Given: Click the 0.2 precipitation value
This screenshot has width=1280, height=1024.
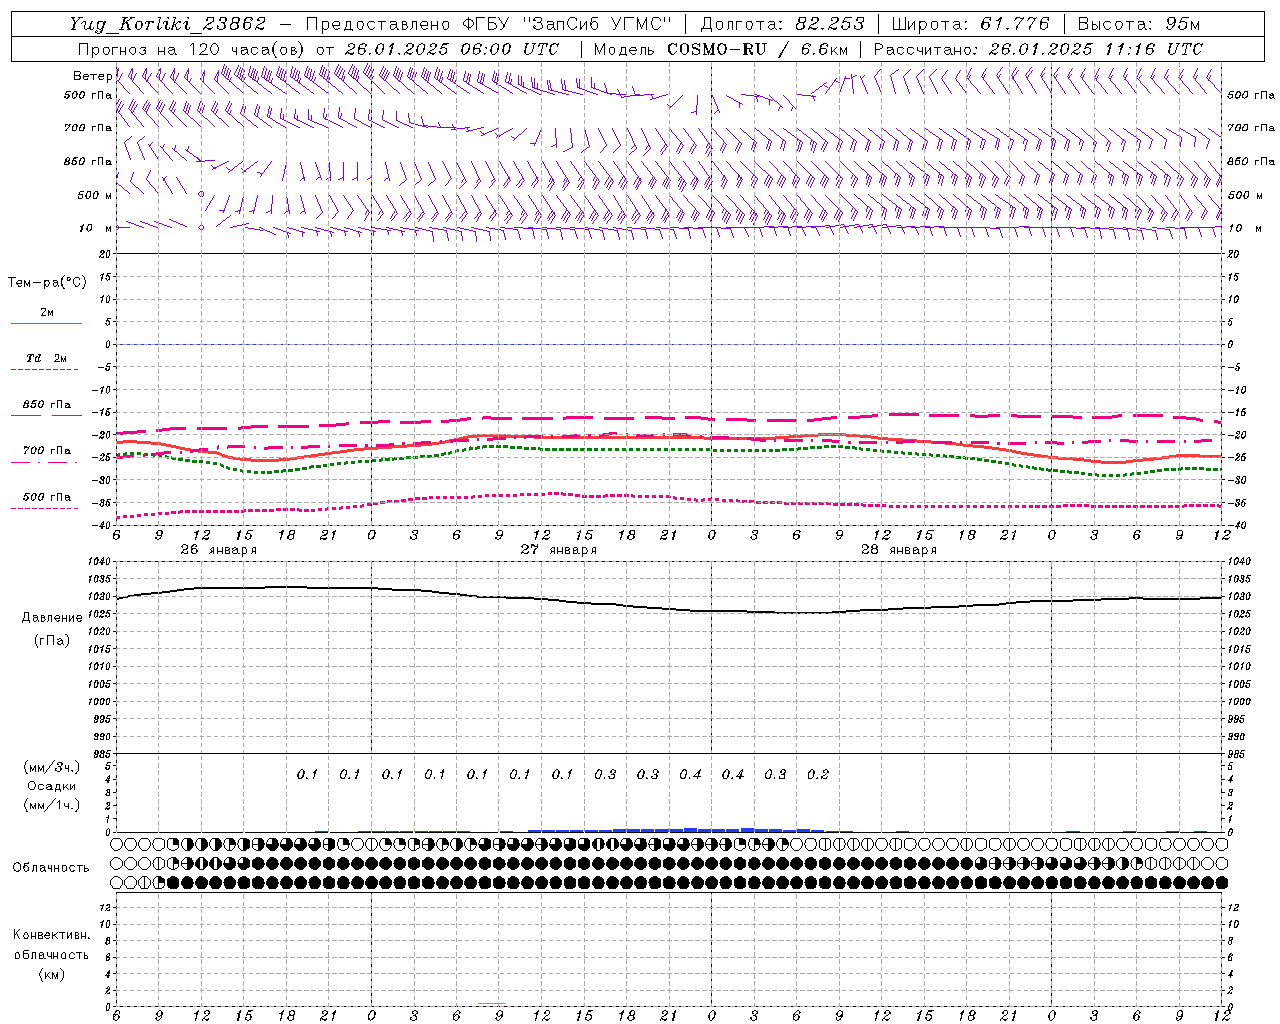Looking at the screenshot, I should (818, 774).
